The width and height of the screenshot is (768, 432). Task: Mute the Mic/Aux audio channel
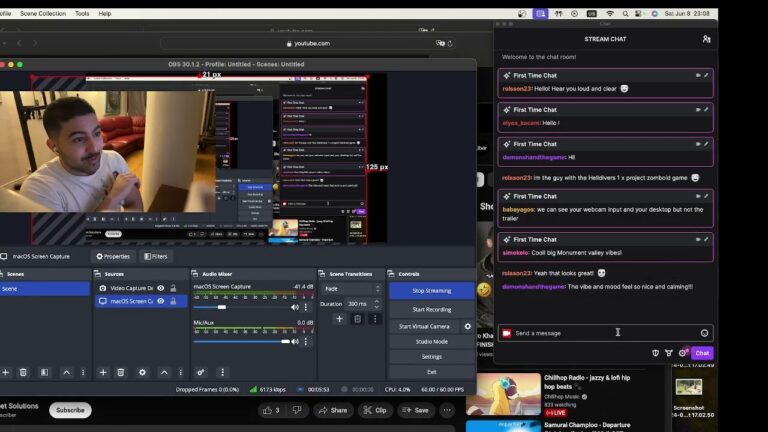(294, 341)
